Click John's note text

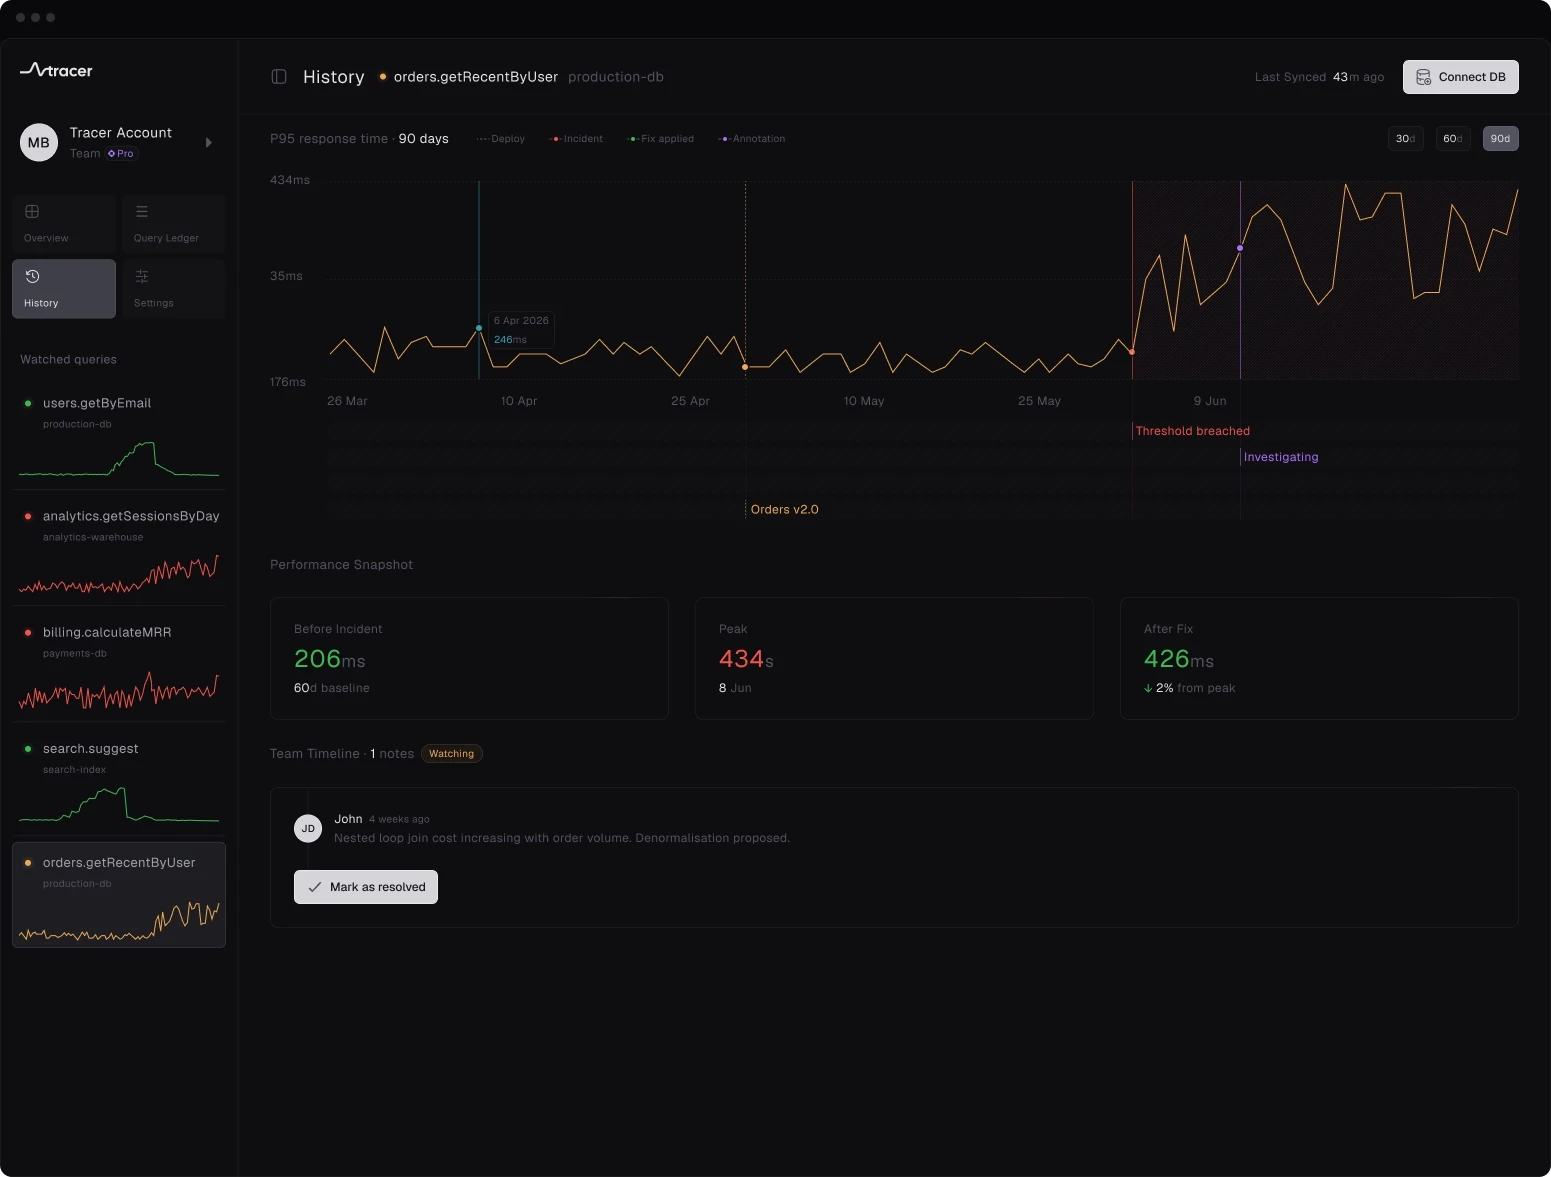click(562, 838)
